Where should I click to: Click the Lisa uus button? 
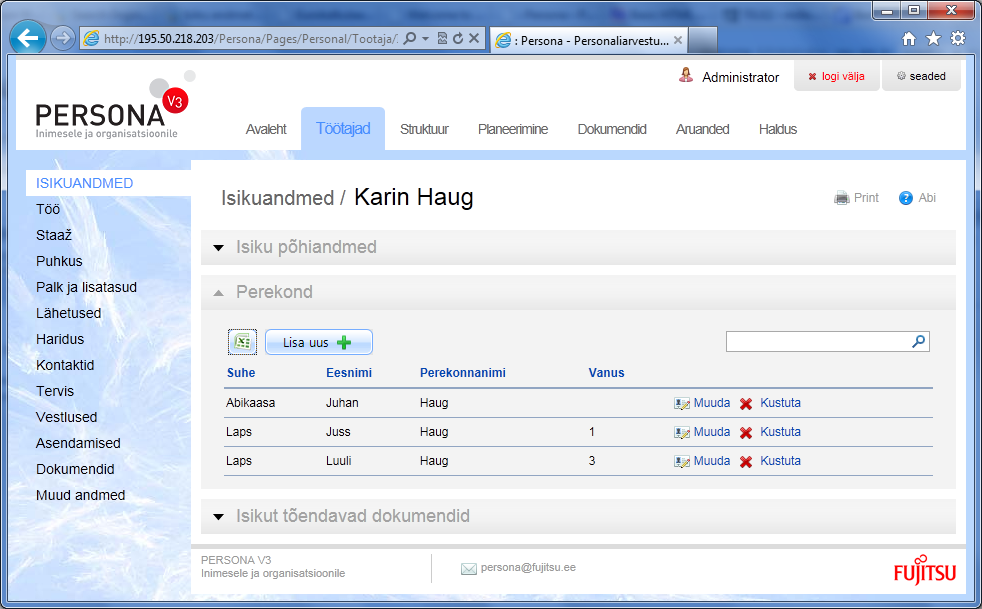318,342
